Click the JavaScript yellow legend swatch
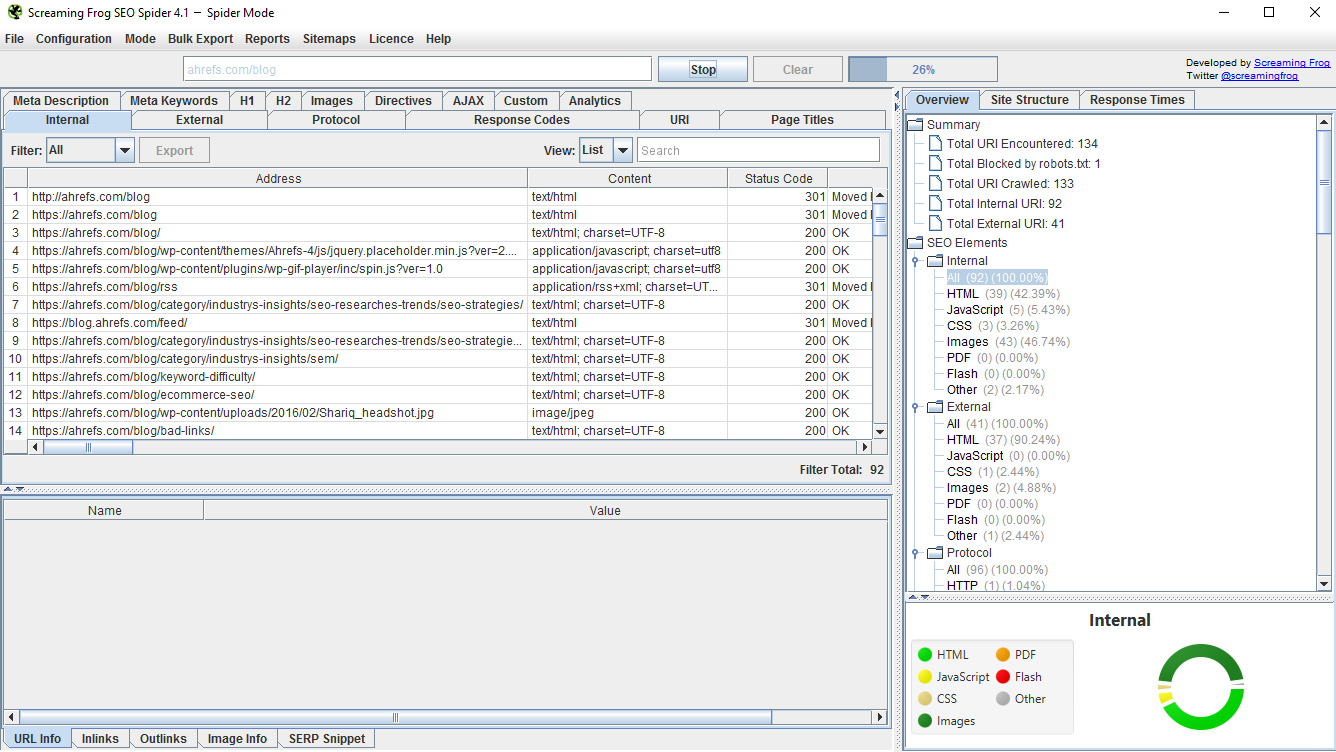1336x752 pixels. coord(924,677)
